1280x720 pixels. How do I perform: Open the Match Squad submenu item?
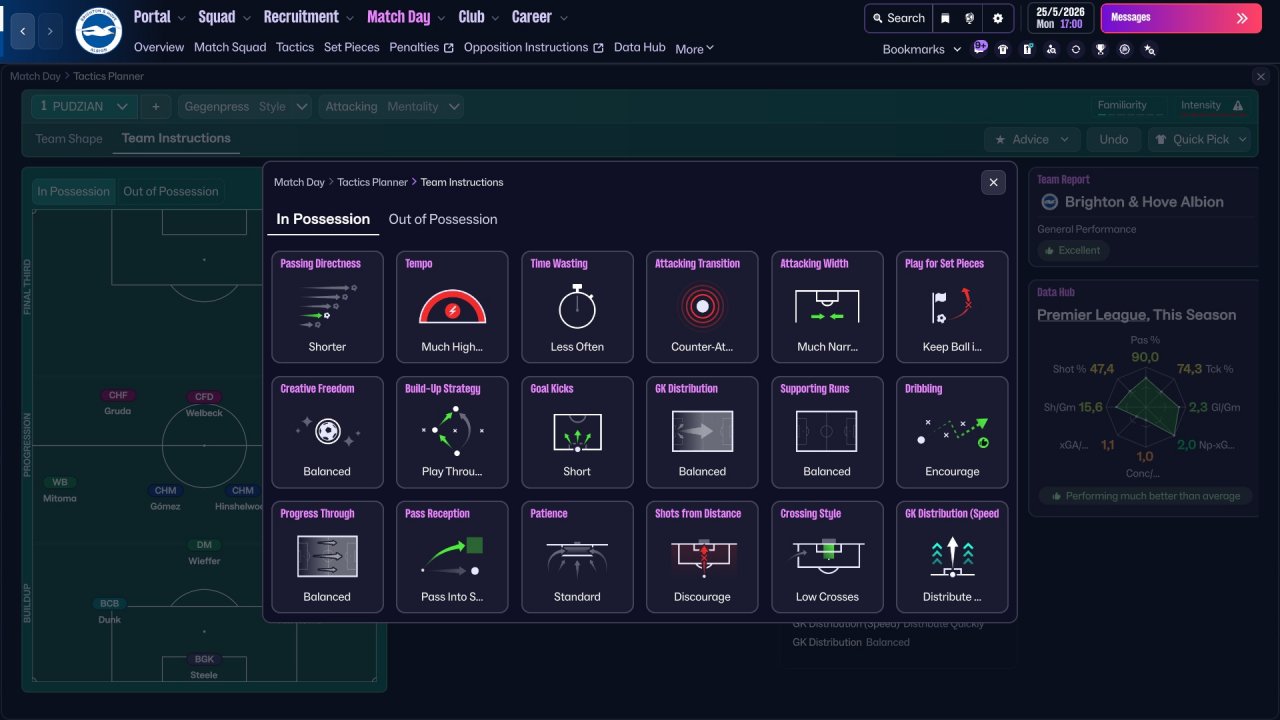[230, 47]
